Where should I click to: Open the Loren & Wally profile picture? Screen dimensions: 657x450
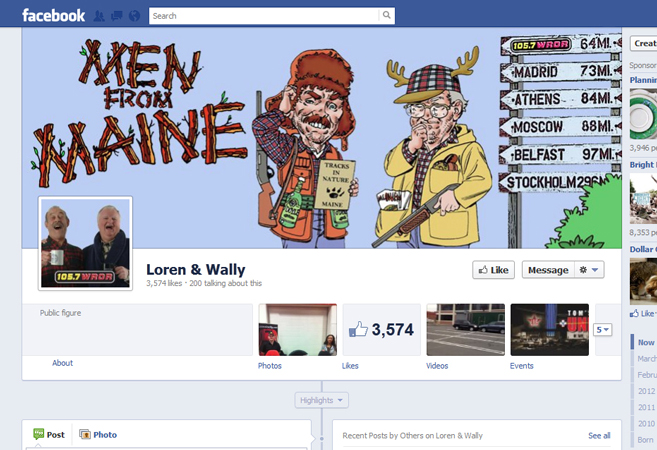85,243
